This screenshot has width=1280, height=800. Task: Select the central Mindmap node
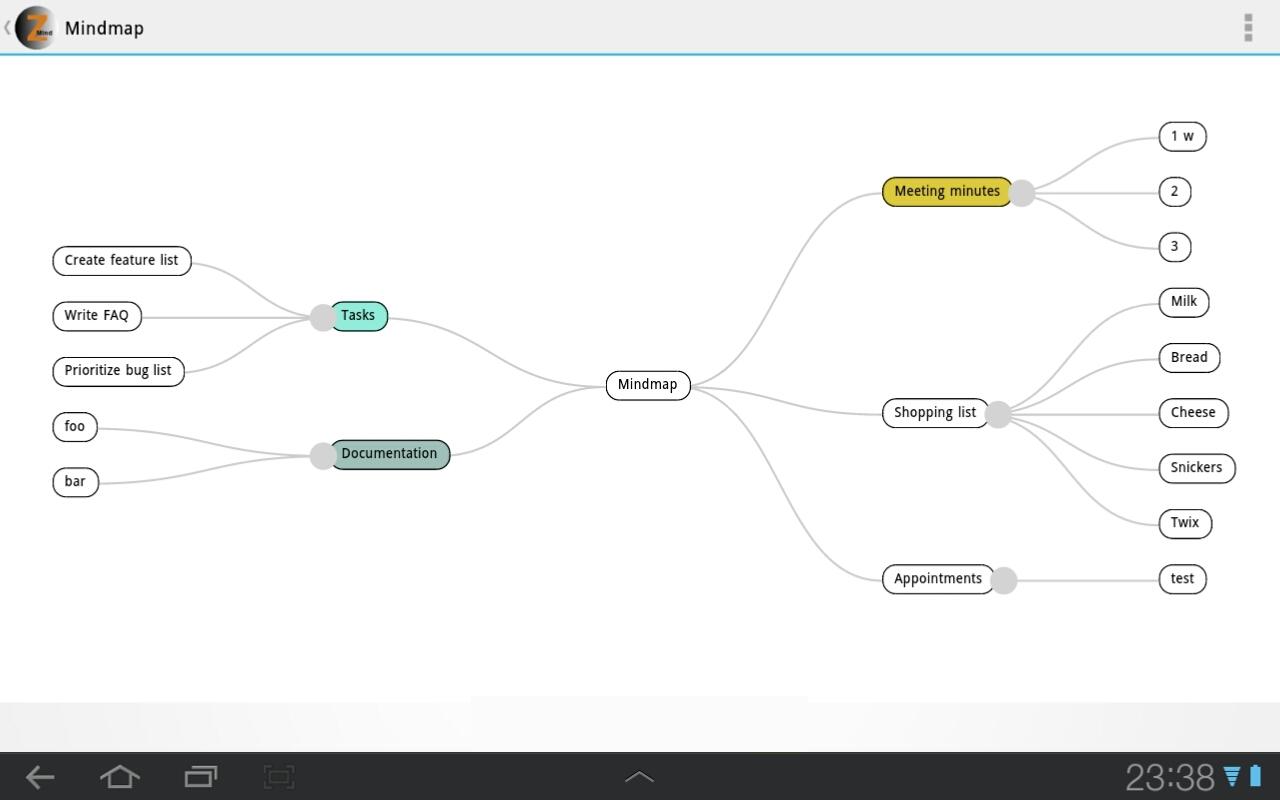click(648, 385)
